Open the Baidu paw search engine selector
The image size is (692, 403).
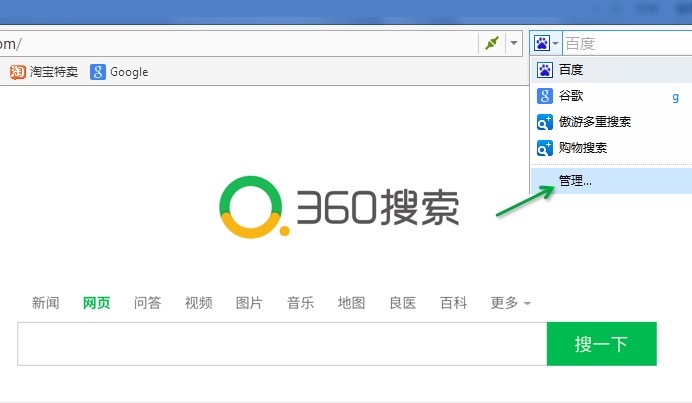pos(546,43)
